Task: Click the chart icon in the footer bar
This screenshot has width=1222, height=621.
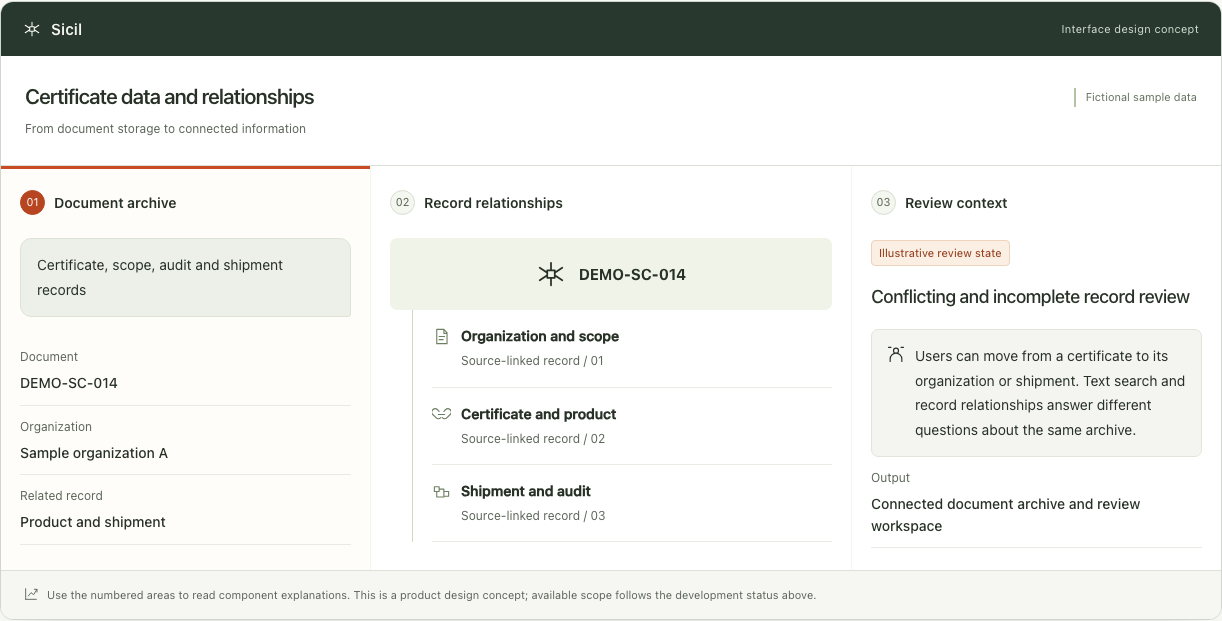Action: [x=32, y=594]
